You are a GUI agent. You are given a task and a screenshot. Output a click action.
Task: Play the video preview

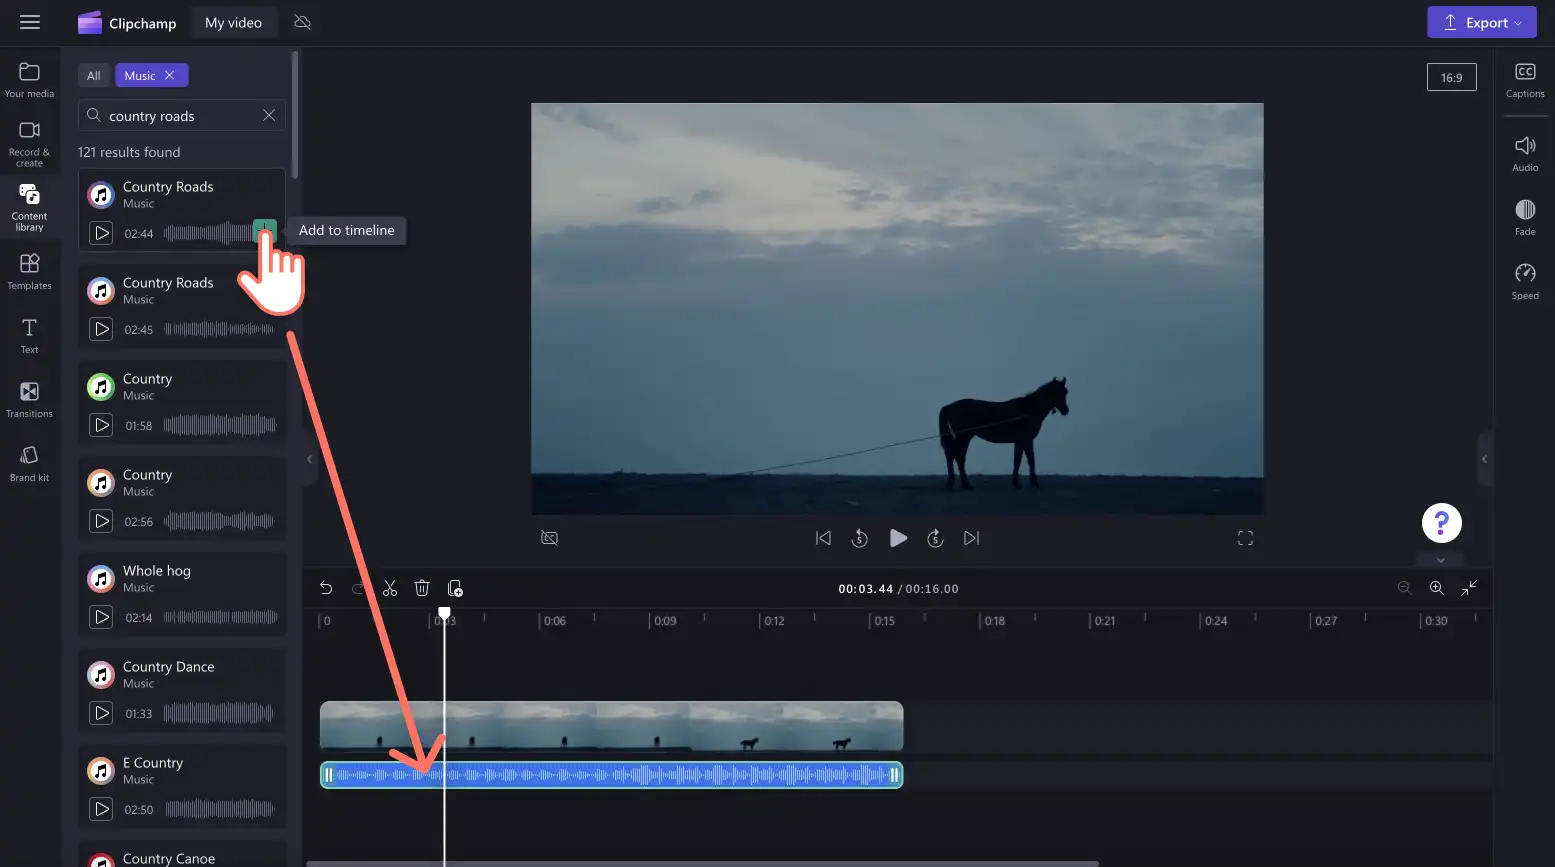coord(898,538)
